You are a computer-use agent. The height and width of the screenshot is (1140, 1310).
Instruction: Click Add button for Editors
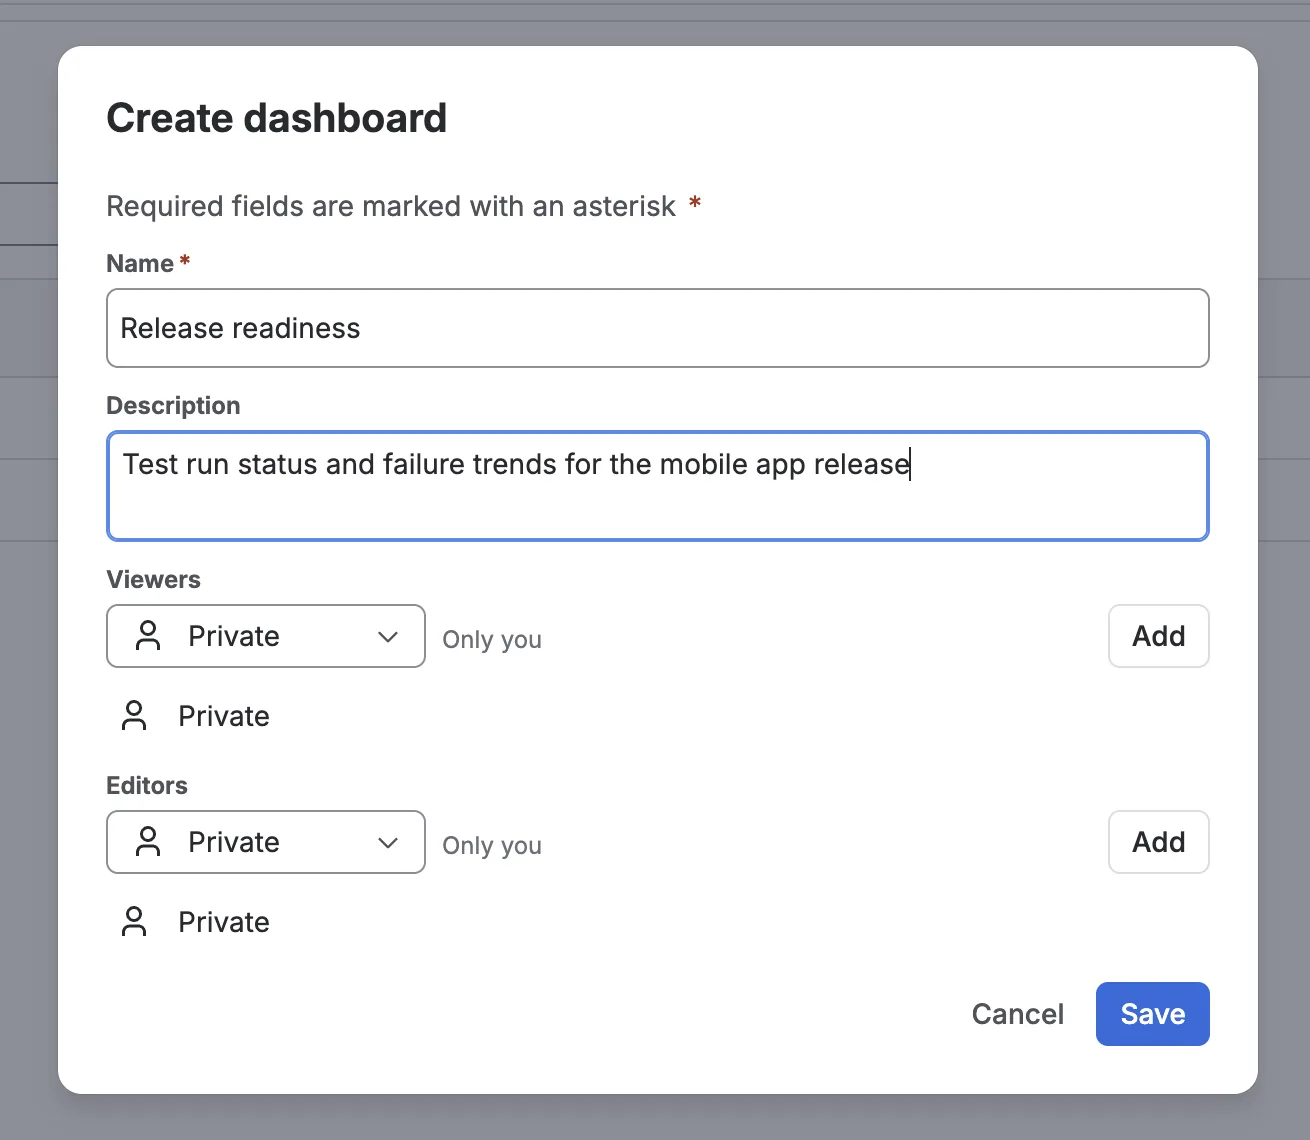(x=1158, y=842)
